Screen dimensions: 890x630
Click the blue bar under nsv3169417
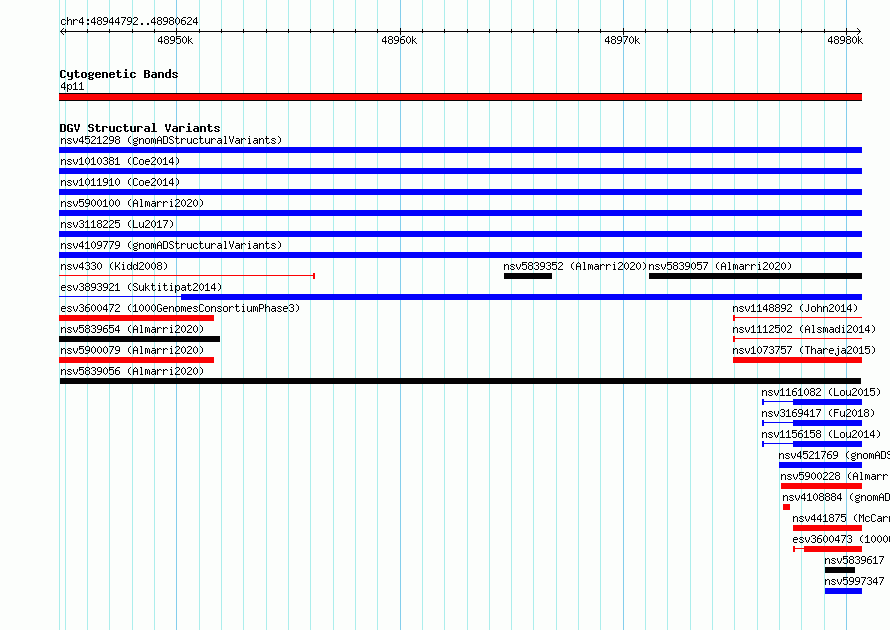tap(828, 423)
